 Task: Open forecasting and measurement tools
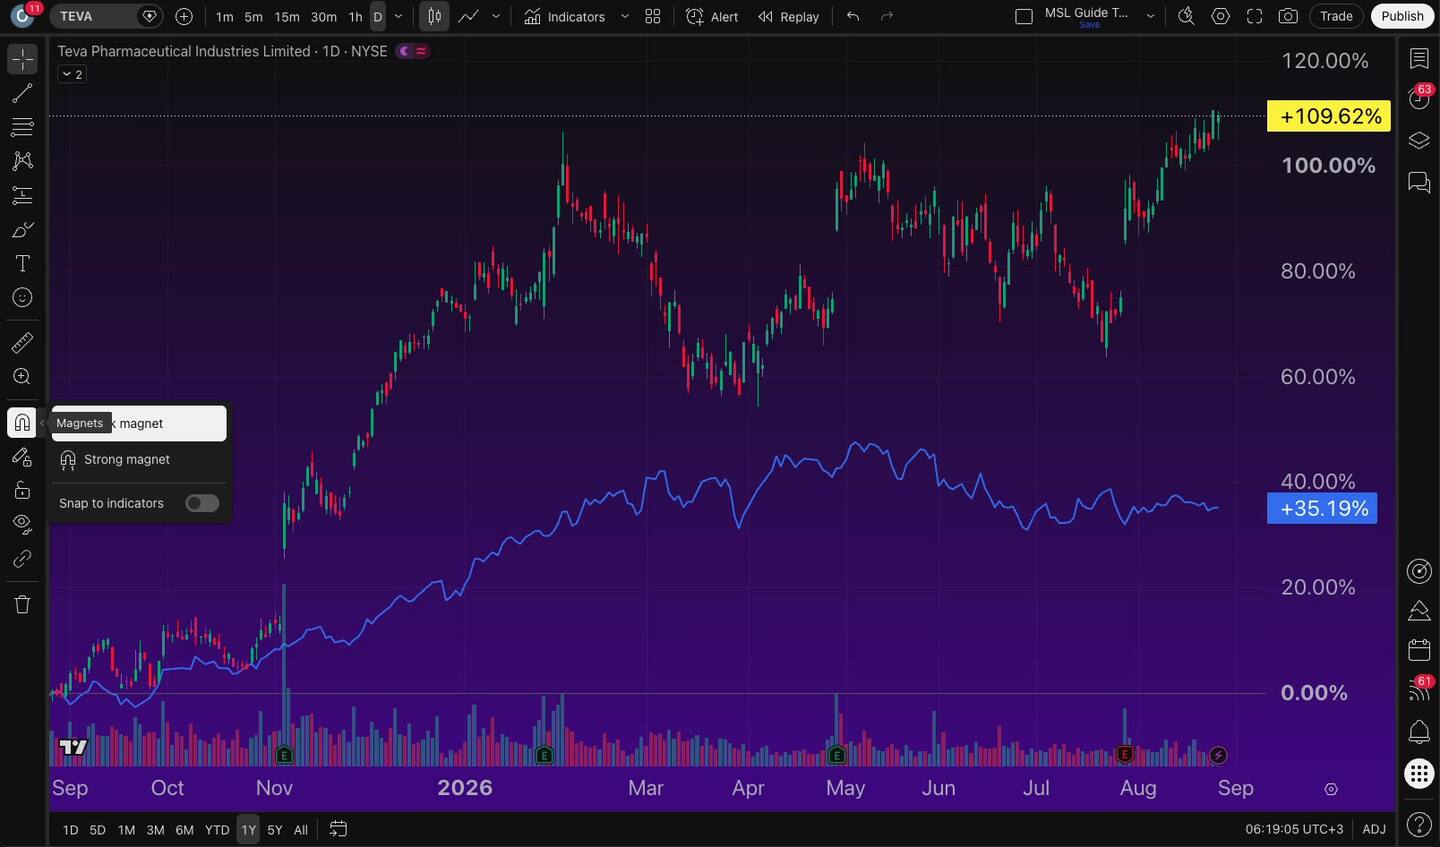[22, 195]
